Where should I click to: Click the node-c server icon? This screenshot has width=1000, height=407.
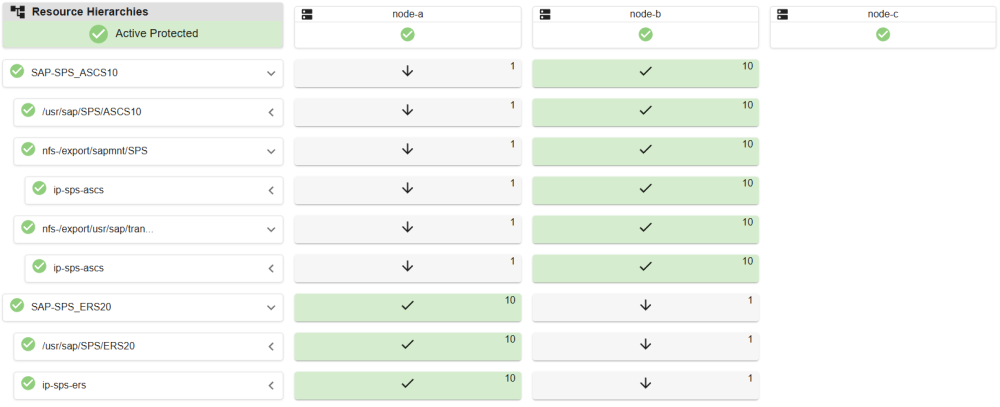point(783,15)
